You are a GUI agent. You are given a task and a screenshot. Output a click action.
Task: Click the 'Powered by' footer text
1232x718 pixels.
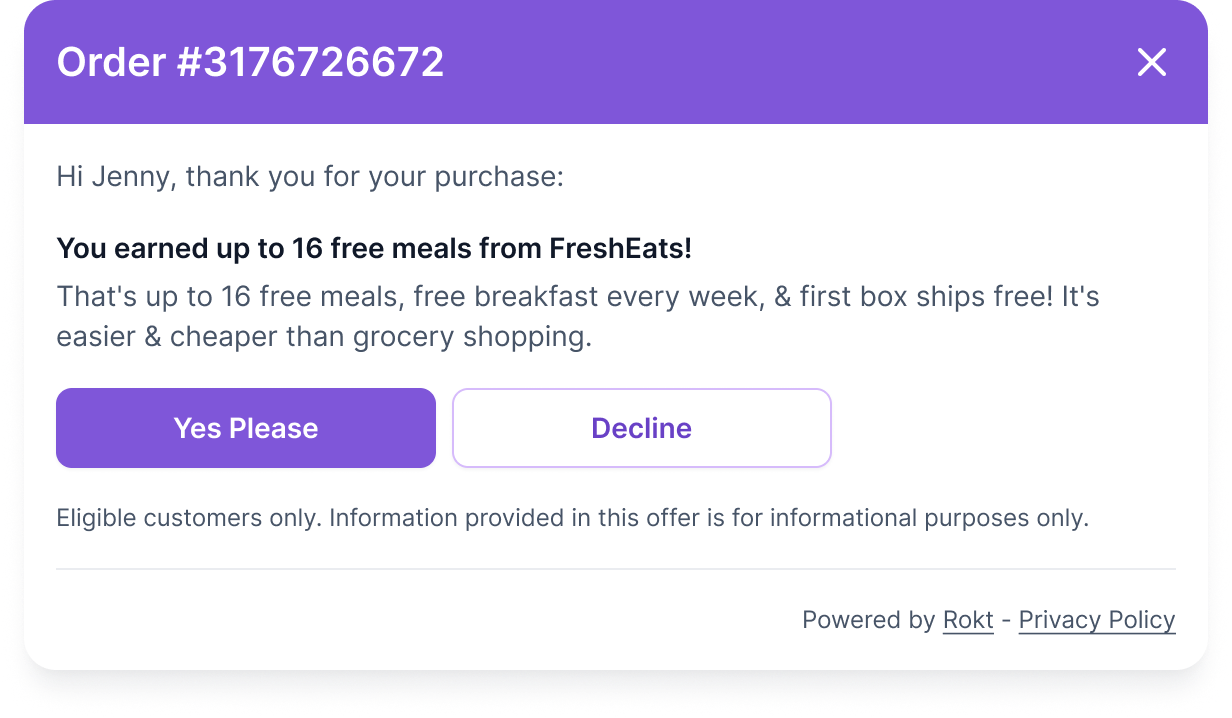[868, 620]
